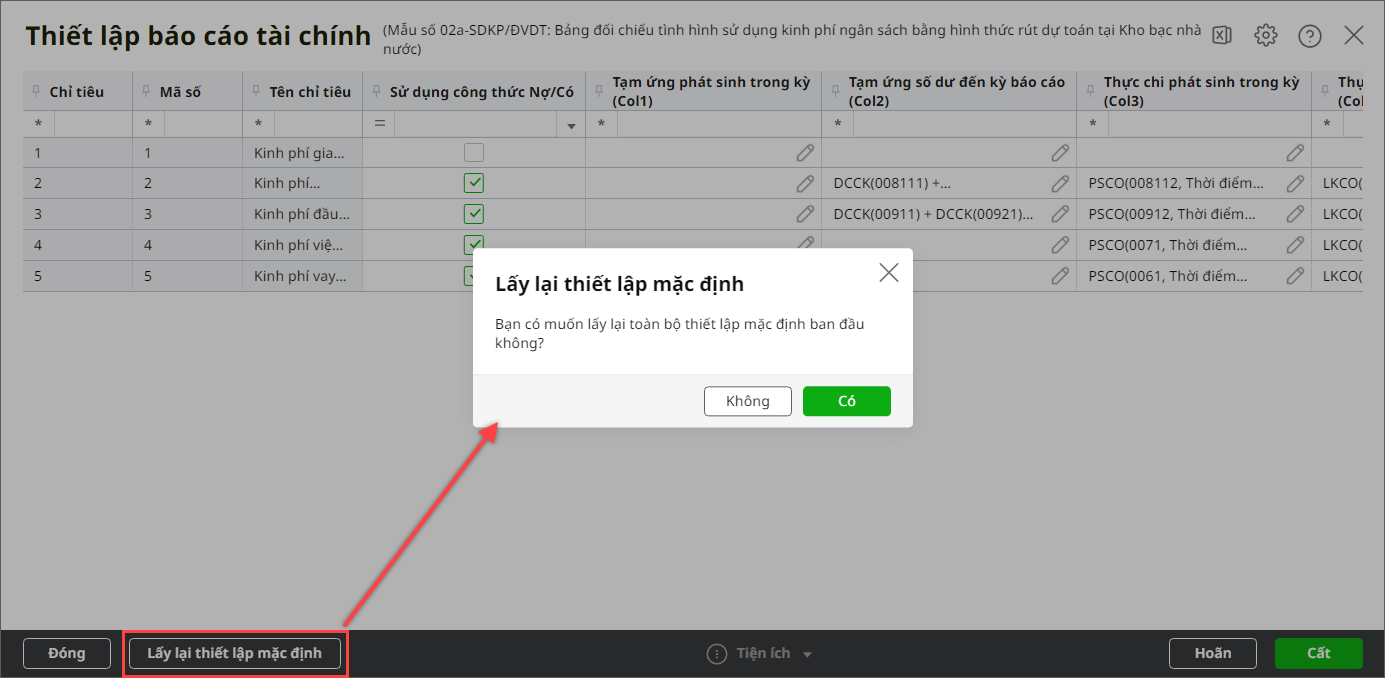The image size is (1385, 678).
Task: Pin the Tạm ứng số dư (Col2) column
Action: pyautogui.click(x=837, y=92)
